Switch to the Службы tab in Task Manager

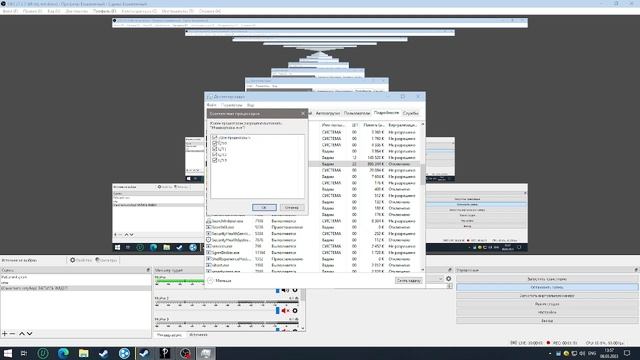(411, 113)
